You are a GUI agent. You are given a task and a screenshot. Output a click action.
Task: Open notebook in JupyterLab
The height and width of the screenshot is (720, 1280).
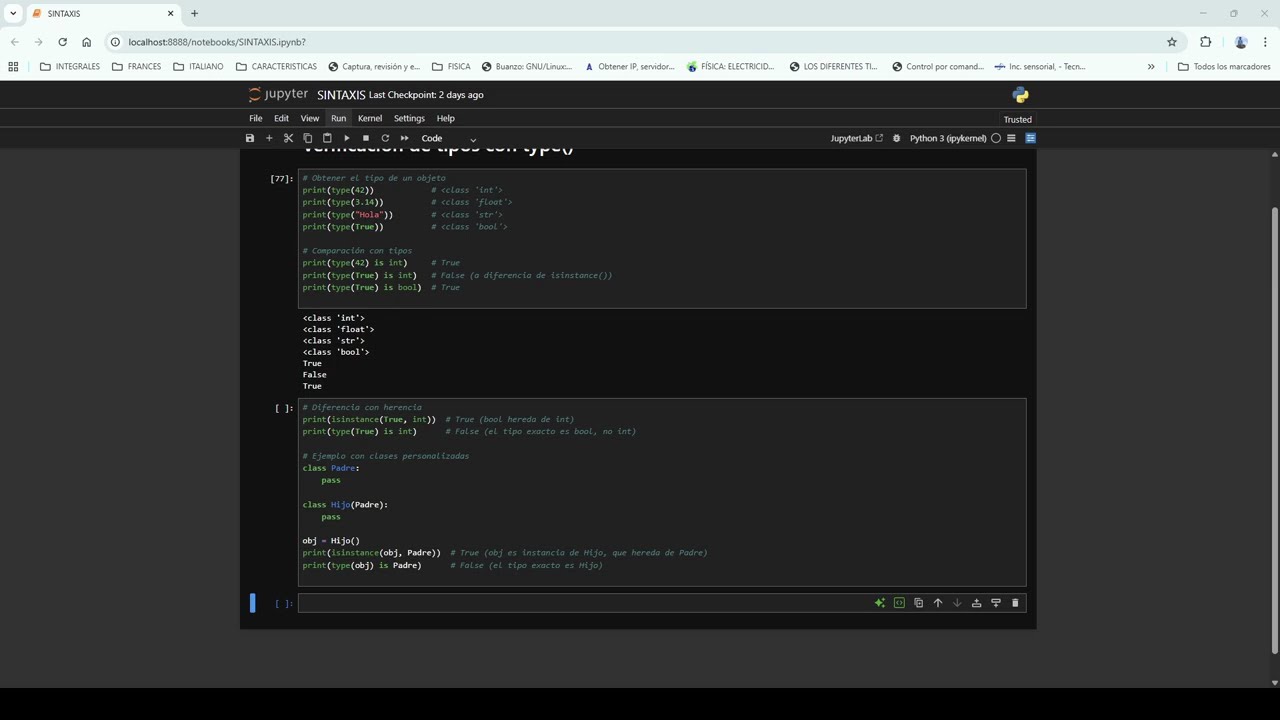857,138
